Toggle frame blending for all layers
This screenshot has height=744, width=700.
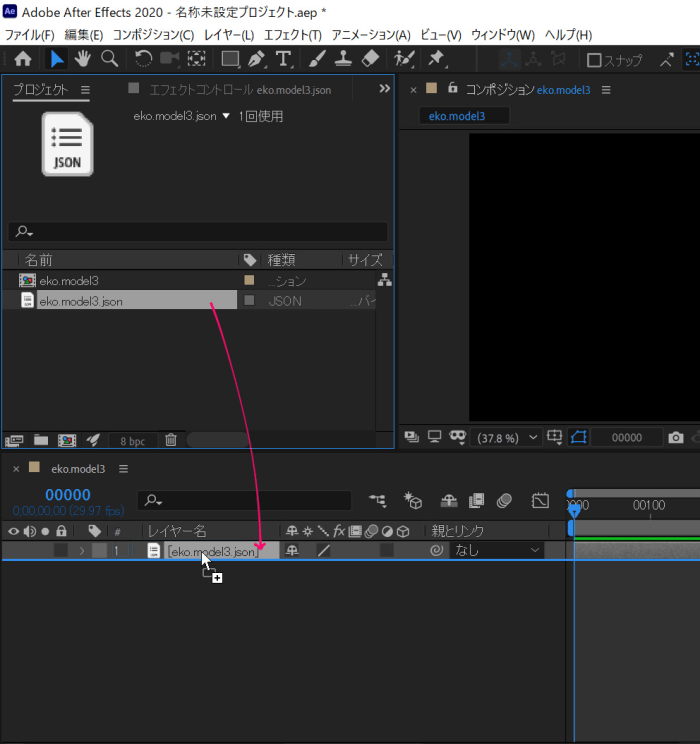476,500
